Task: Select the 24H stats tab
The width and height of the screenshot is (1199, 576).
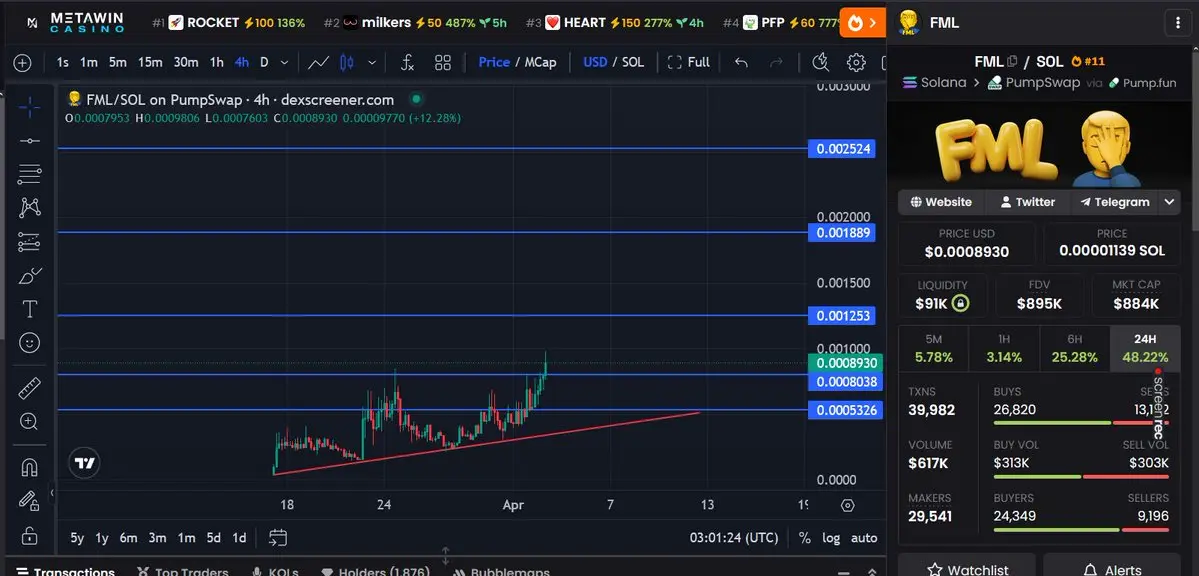Action: click(x=1145, y=349)
